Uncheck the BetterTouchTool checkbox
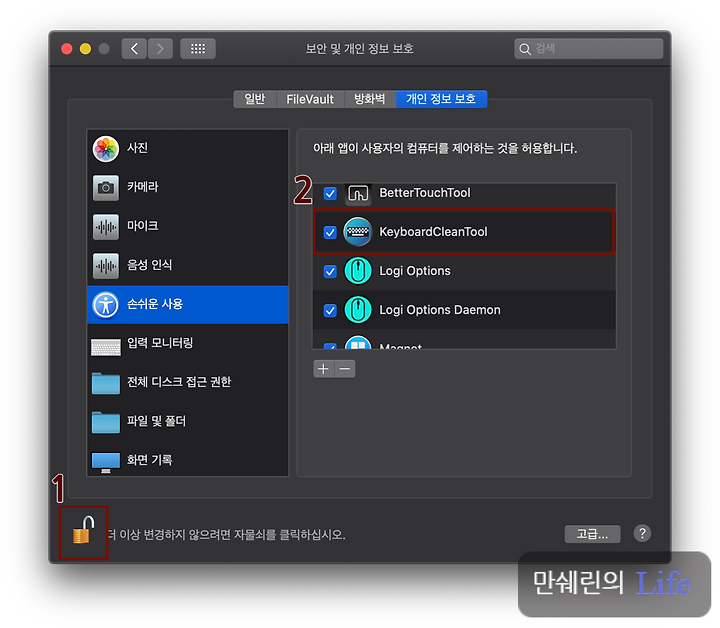This screenshot has height=628, width=720. pos(330,193)
